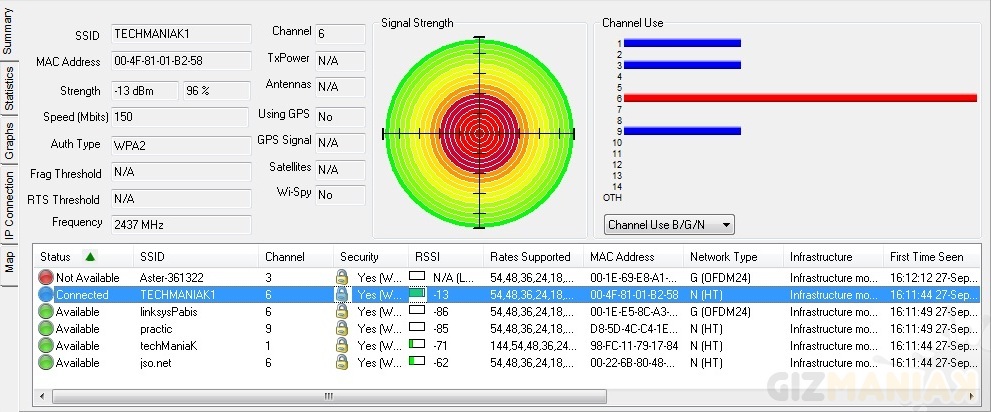The height and width of the screenshot is (412, 991).
Task: Switch to the Map side tab
Action: pyautogui.click(x=9, y=262)
